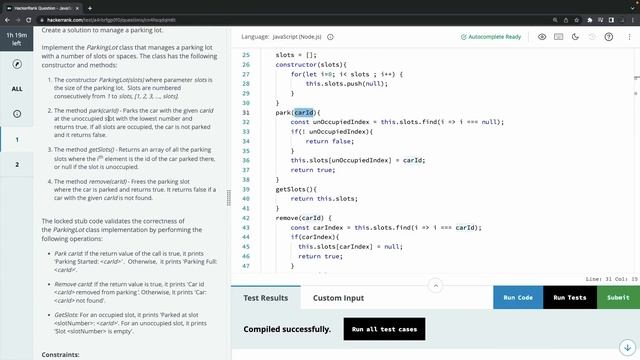The image size is (640, 360).
Task: Click line number 31 in the gutter
Action: coord(246,113)
